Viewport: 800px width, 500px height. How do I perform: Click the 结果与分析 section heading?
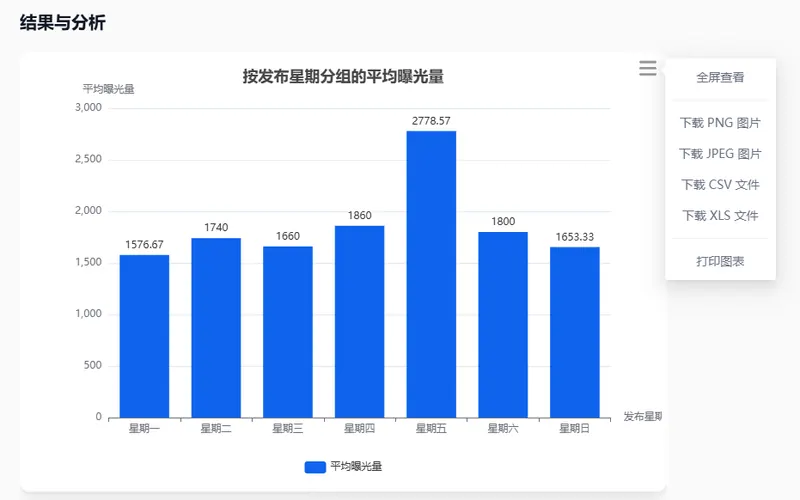click(62, 23)
